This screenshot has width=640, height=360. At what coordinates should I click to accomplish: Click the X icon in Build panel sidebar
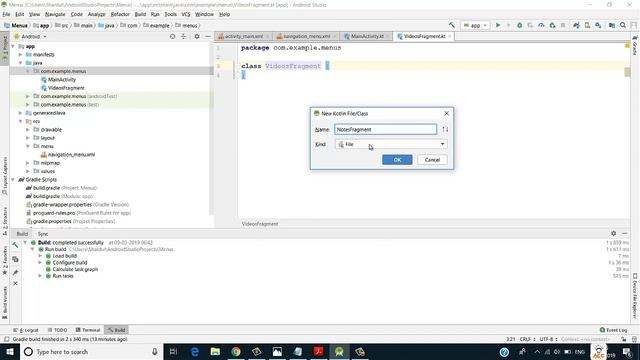pyautogui.click(x=15, y=283)
